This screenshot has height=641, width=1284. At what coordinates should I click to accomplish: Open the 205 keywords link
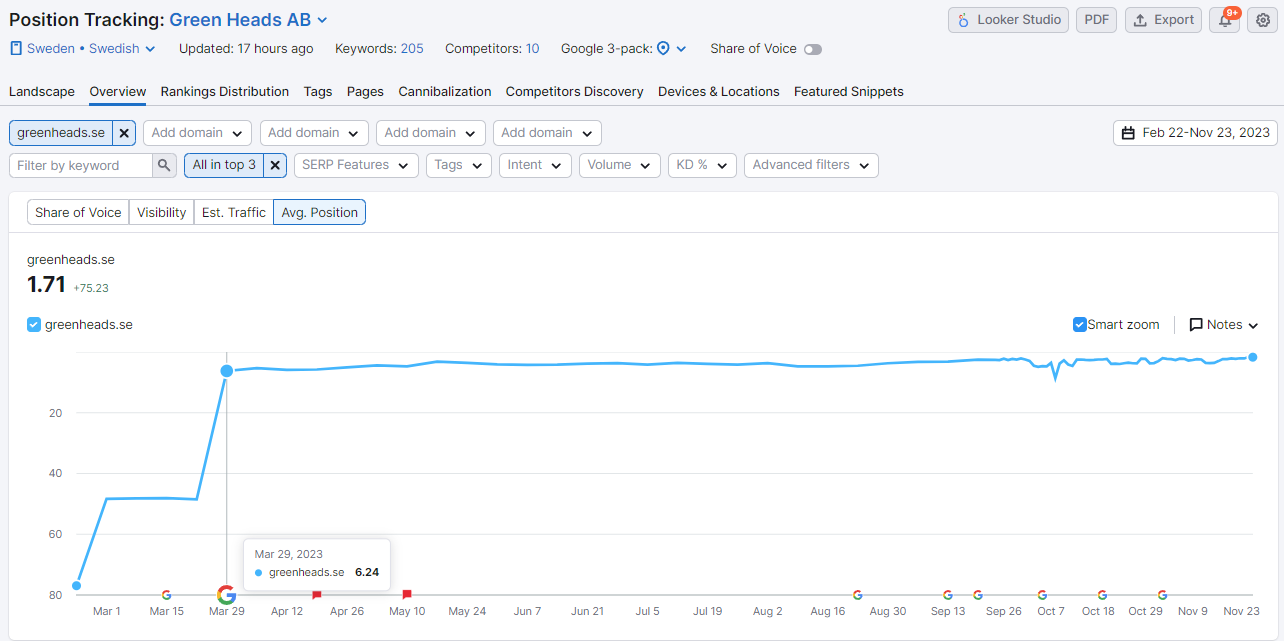tap(412, 48)
